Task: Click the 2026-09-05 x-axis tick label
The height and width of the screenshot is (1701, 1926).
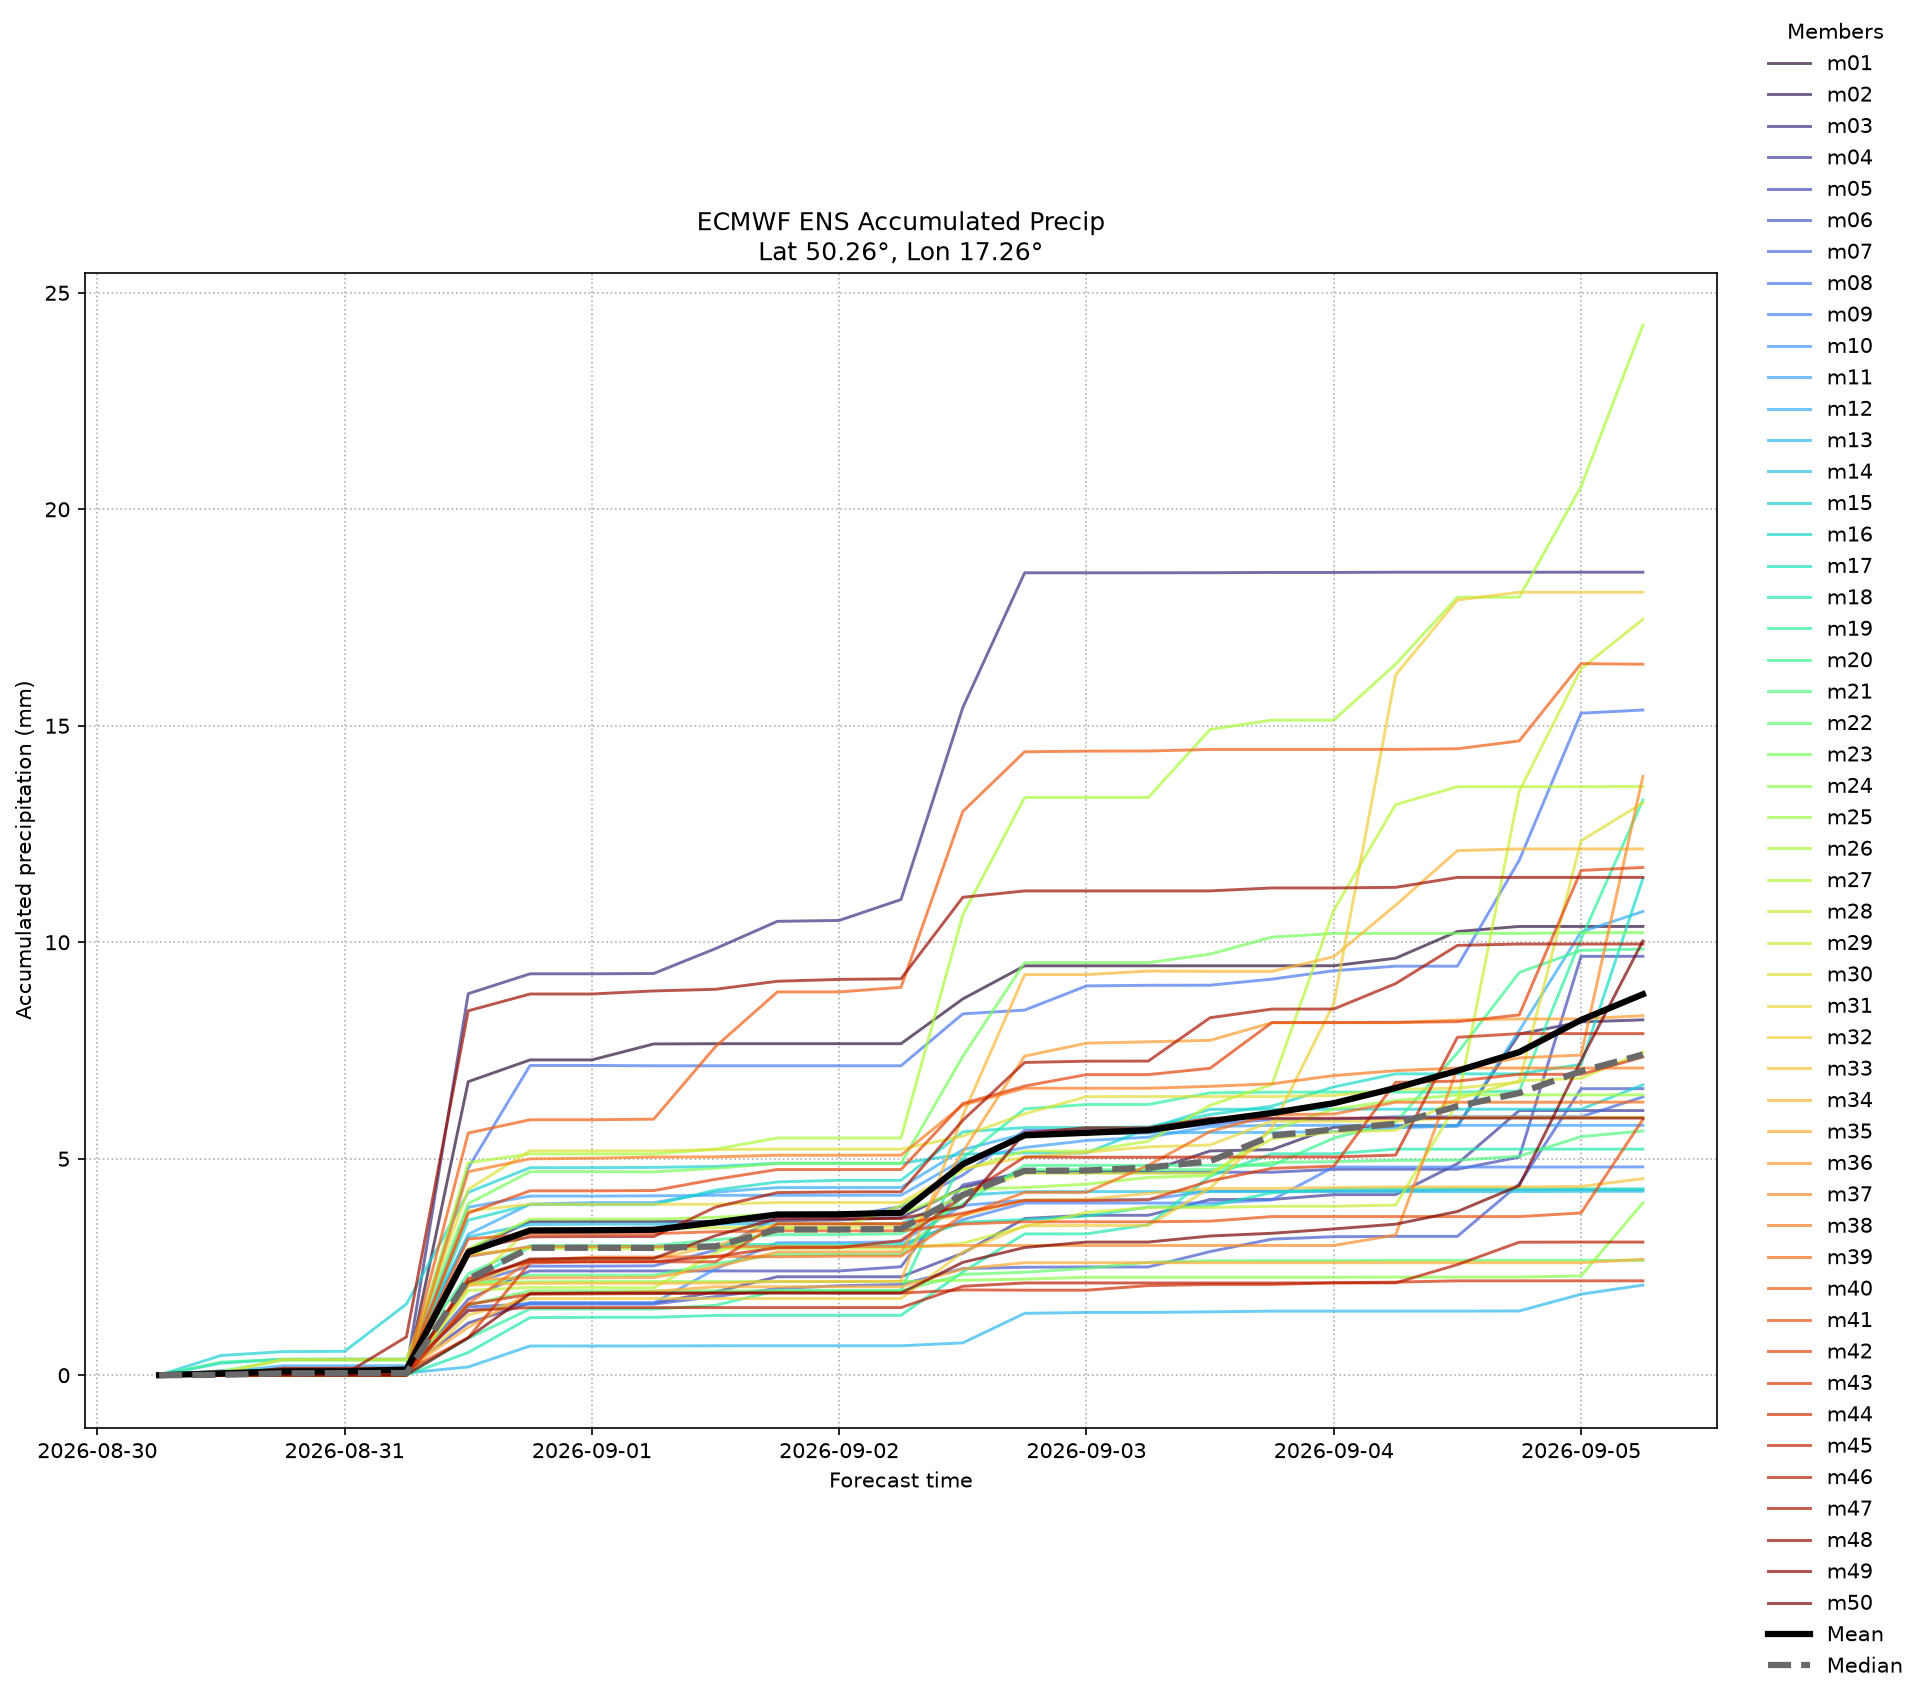Action: pyautogui.click(x=1580, y=1450)
